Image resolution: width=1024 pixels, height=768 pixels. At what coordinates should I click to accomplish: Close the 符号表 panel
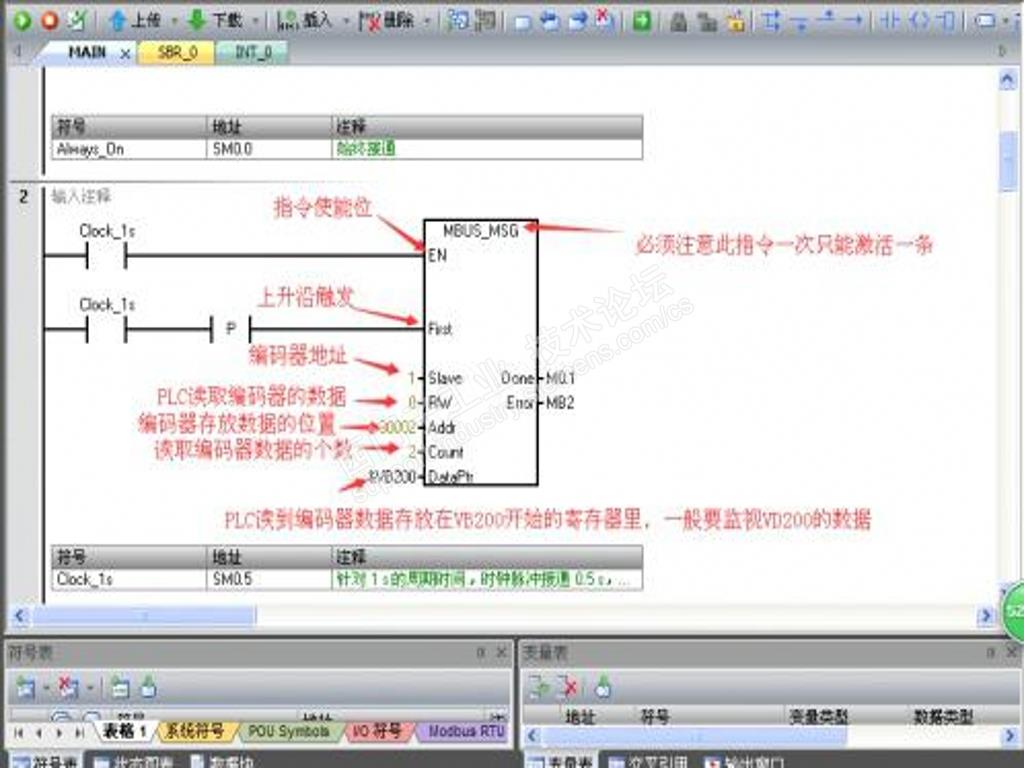tap(502, 652)
